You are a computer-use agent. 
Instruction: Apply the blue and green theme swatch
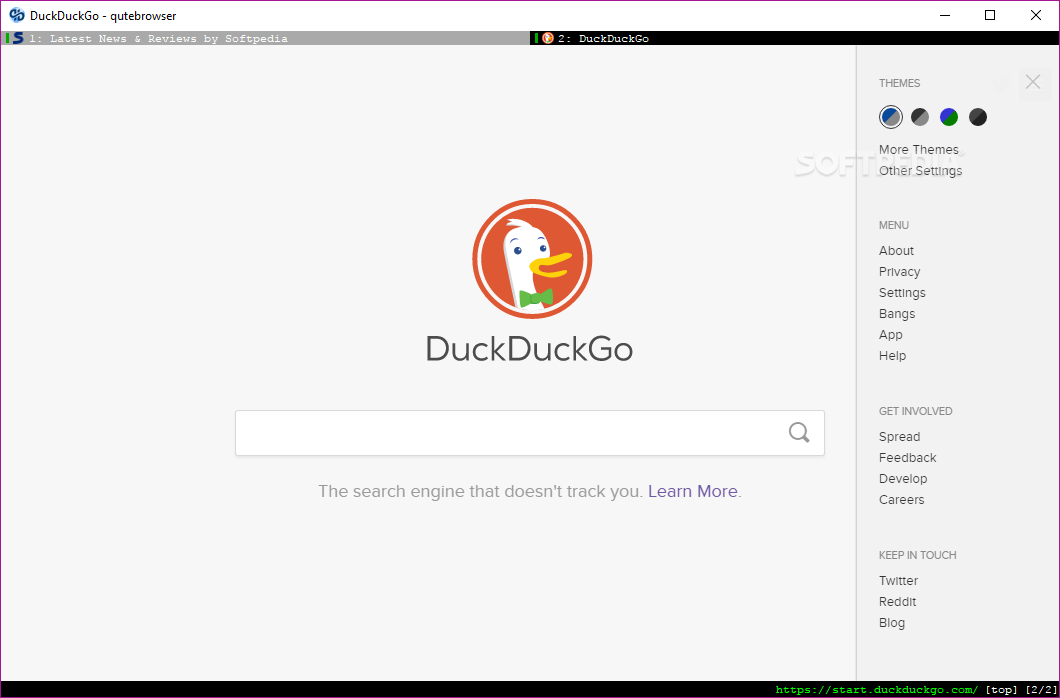949,117
